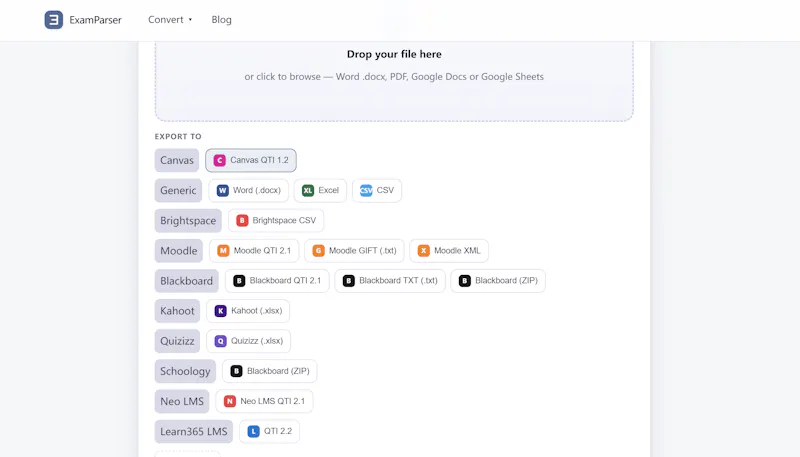Click the Kahoot category label
Viewport: 800px width, 457px height.
click(177, 311)
